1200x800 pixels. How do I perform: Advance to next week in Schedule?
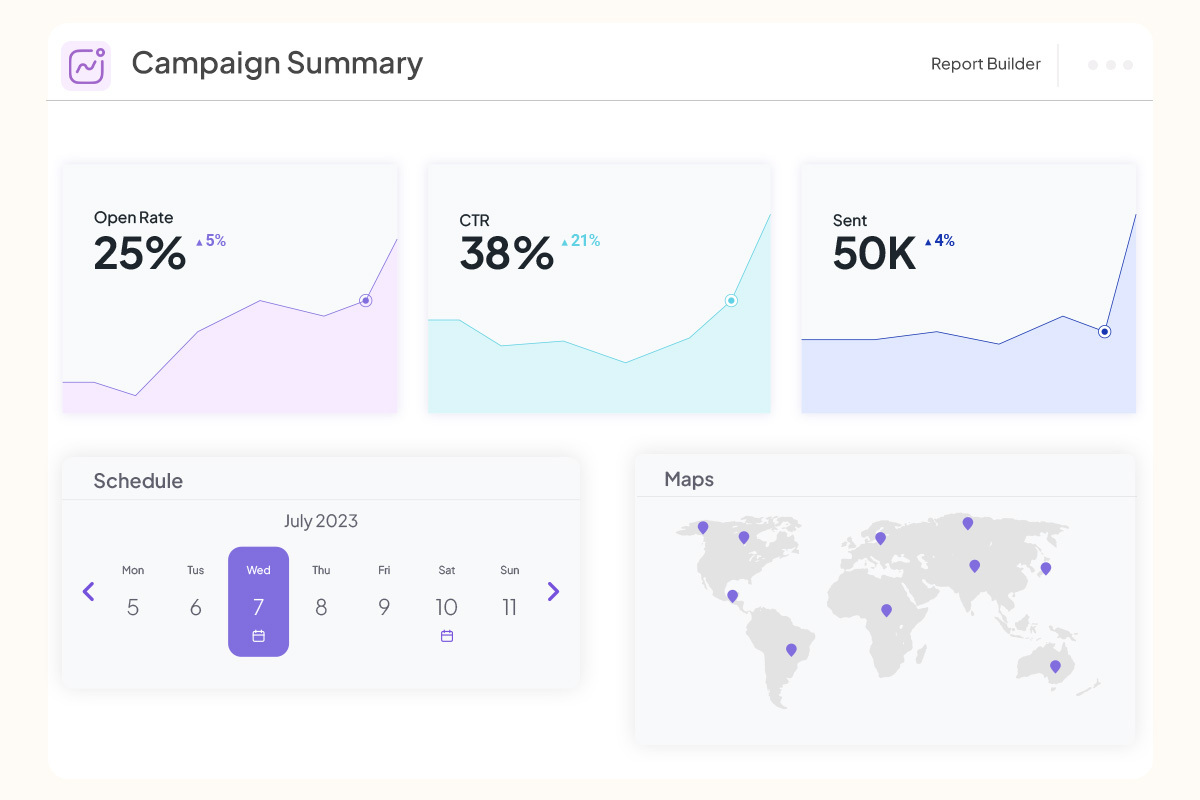[553, 591]
